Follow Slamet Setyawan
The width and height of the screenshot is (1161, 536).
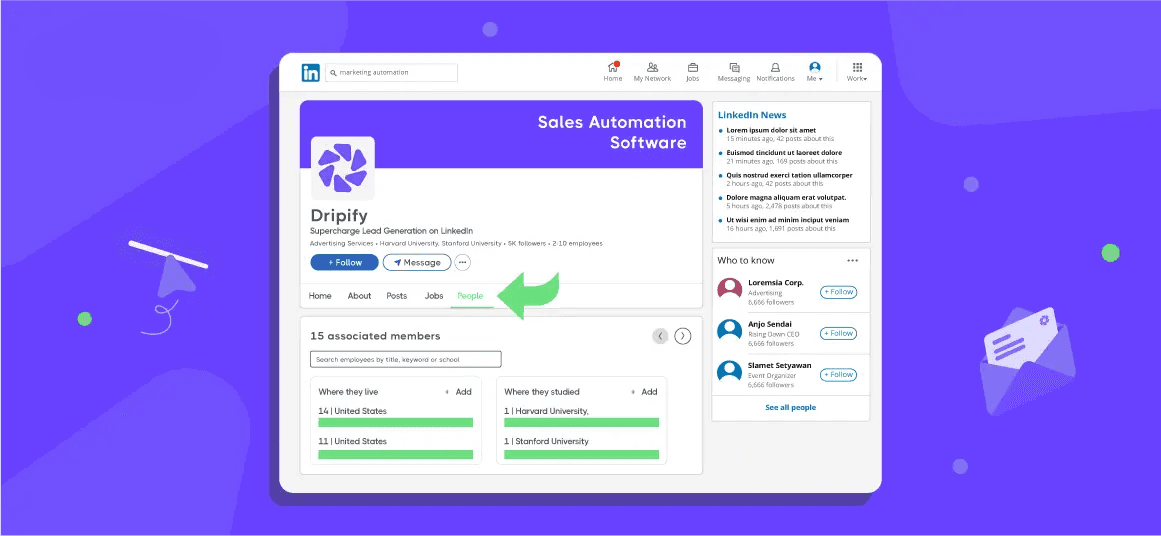click(x=838, y=375)
